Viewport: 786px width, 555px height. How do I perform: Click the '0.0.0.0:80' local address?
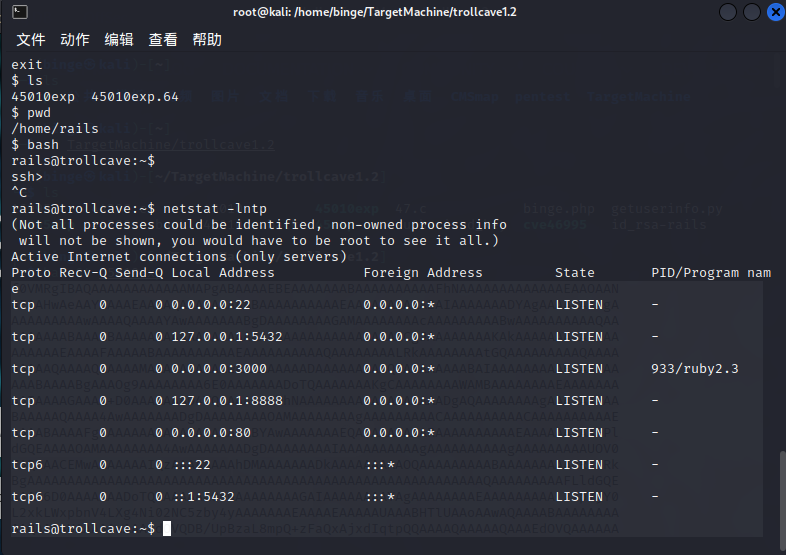point(211,433)
